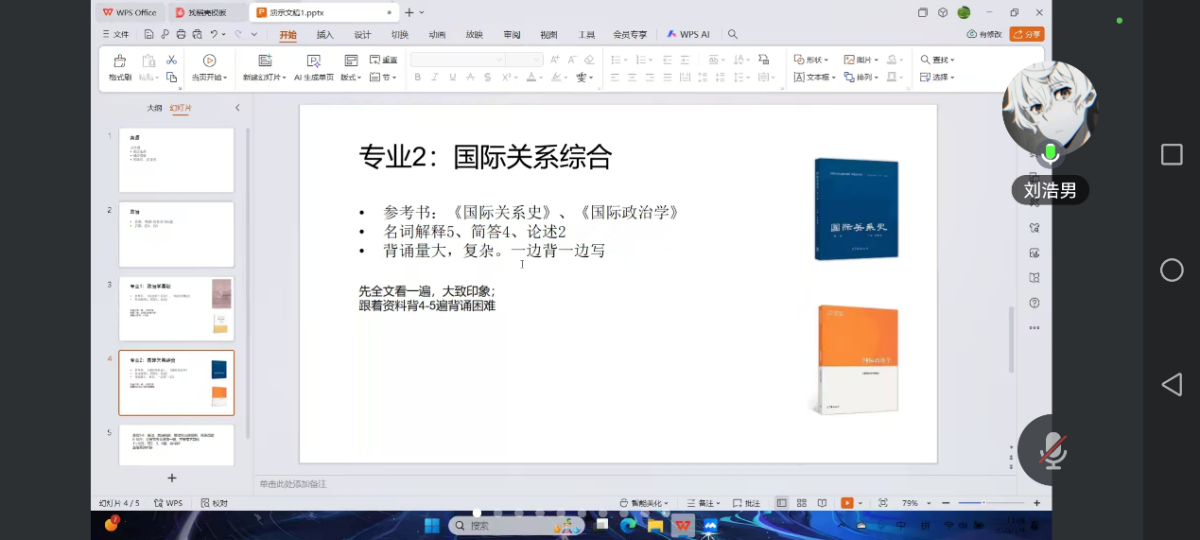Open WPS app from Windows taskbar
Screen dimensions: 1200x540
(x=683, y=524)
